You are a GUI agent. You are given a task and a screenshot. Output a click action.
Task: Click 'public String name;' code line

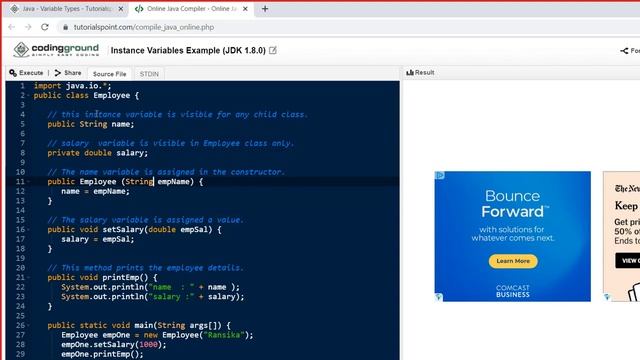91,124
